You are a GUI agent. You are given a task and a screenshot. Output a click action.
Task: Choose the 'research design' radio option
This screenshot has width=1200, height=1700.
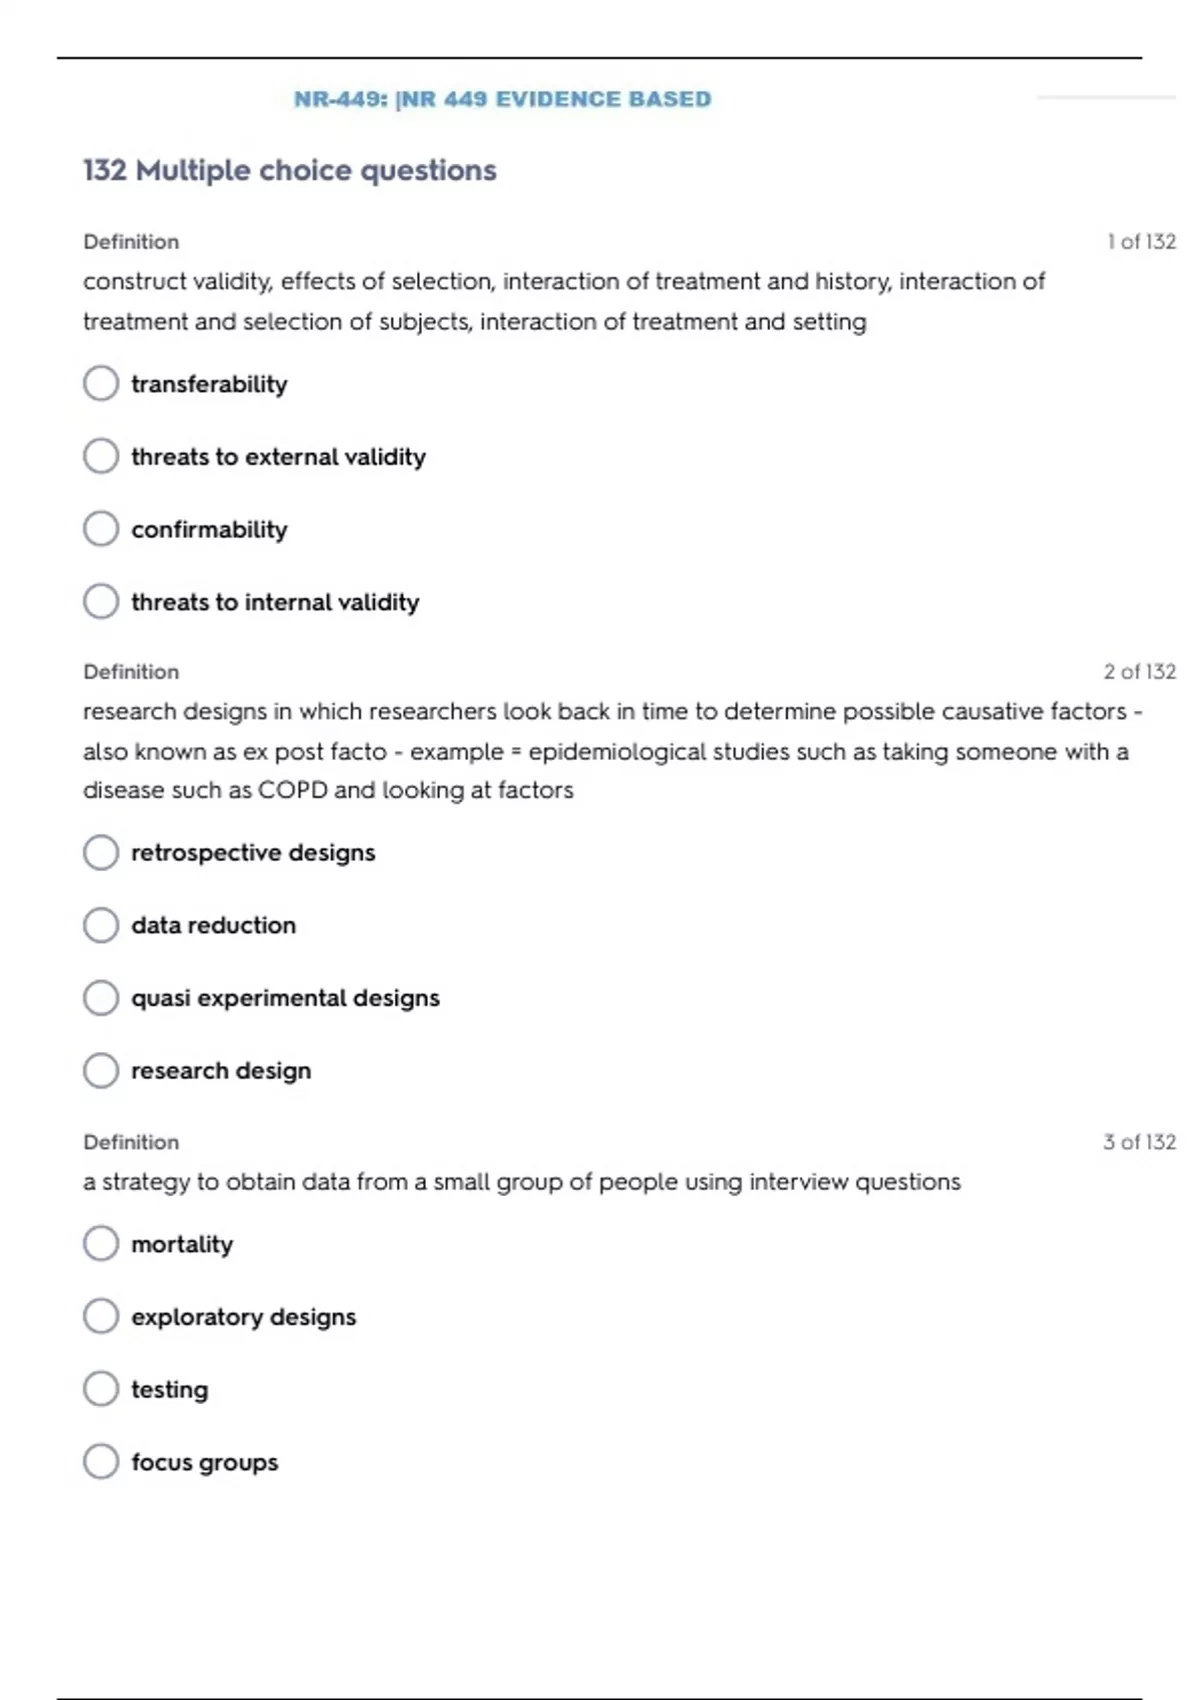click(101, 1070)
